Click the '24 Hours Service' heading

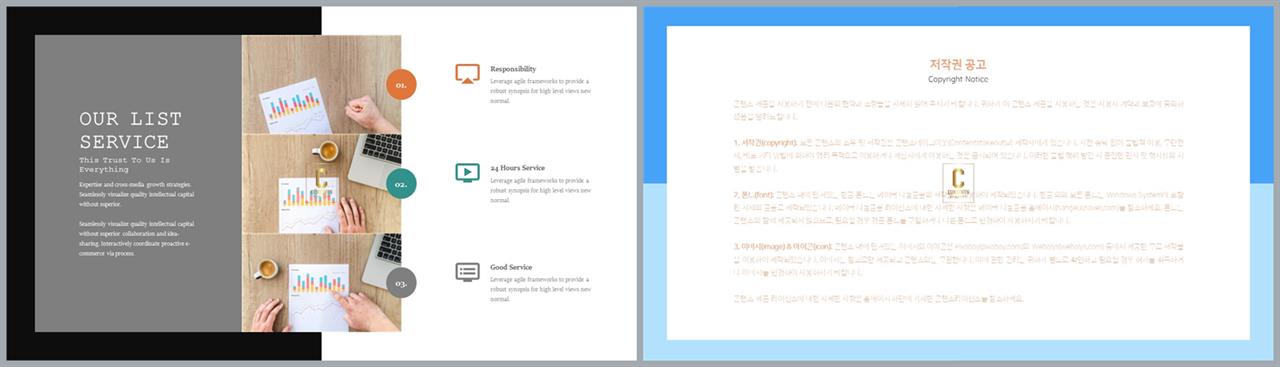518,167
